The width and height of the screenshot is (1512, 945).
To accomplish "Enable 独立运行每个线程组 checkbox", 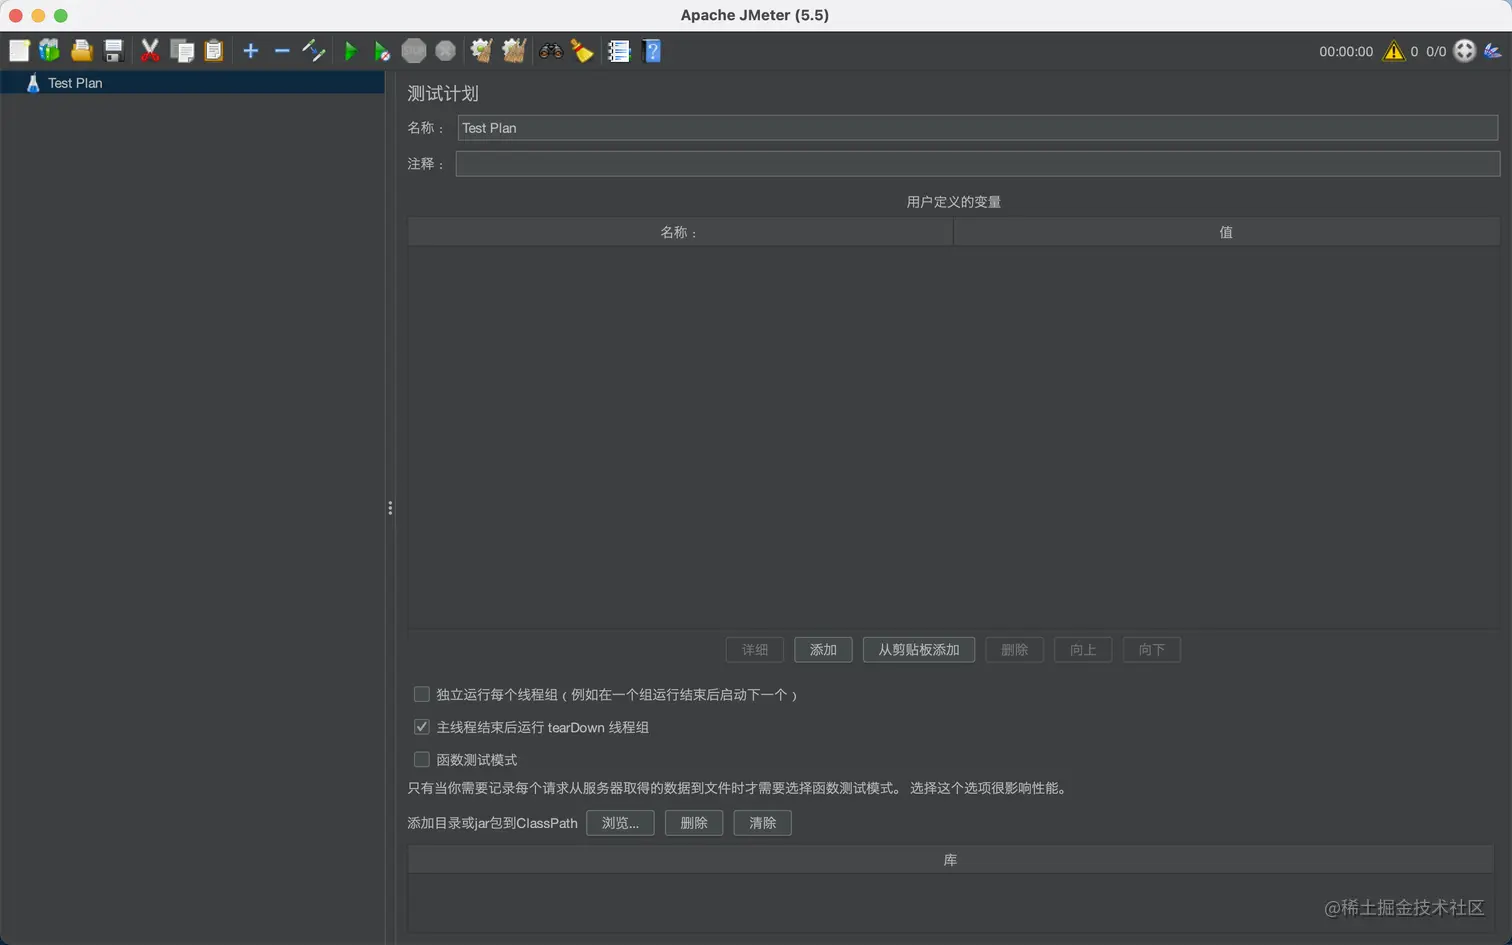I will [x=422, y=694].
